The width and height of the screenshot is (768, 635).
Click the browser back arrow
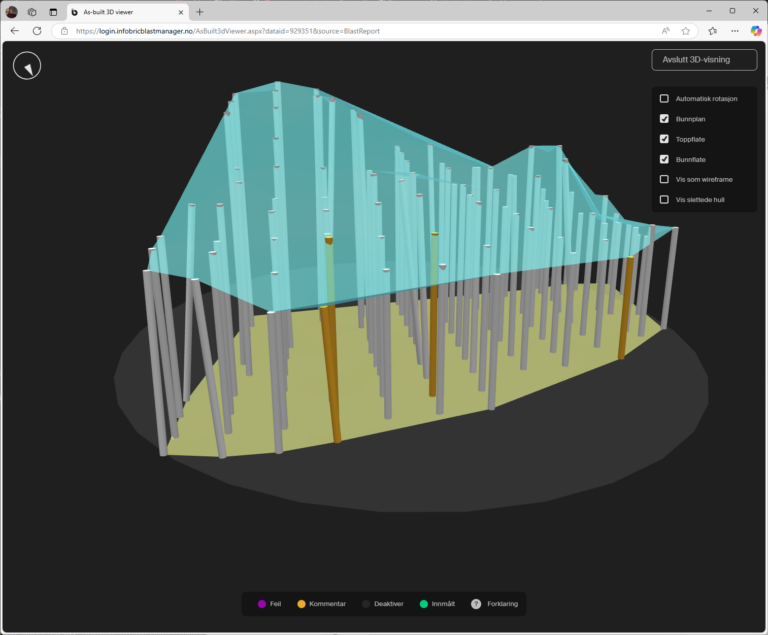point(14,31)
